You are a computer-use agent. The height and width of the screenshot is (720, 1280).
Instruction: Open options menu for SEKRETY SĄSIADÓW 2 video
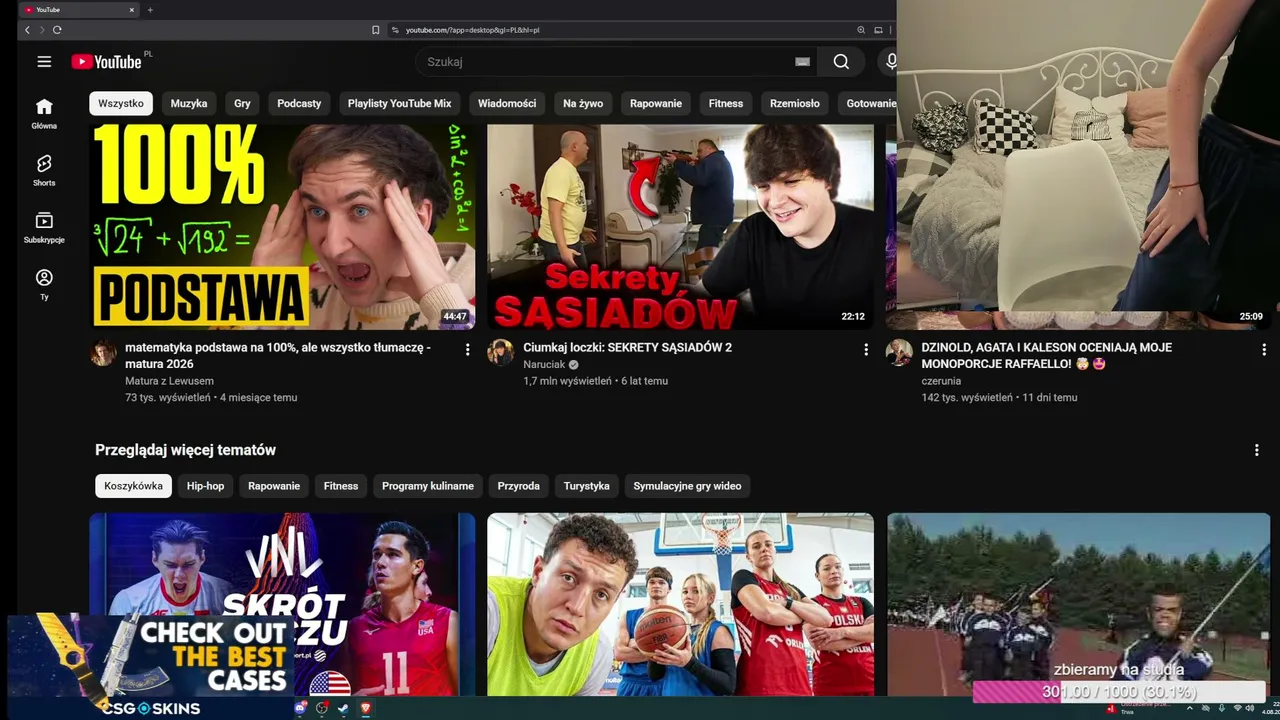[x=866, y=349]
